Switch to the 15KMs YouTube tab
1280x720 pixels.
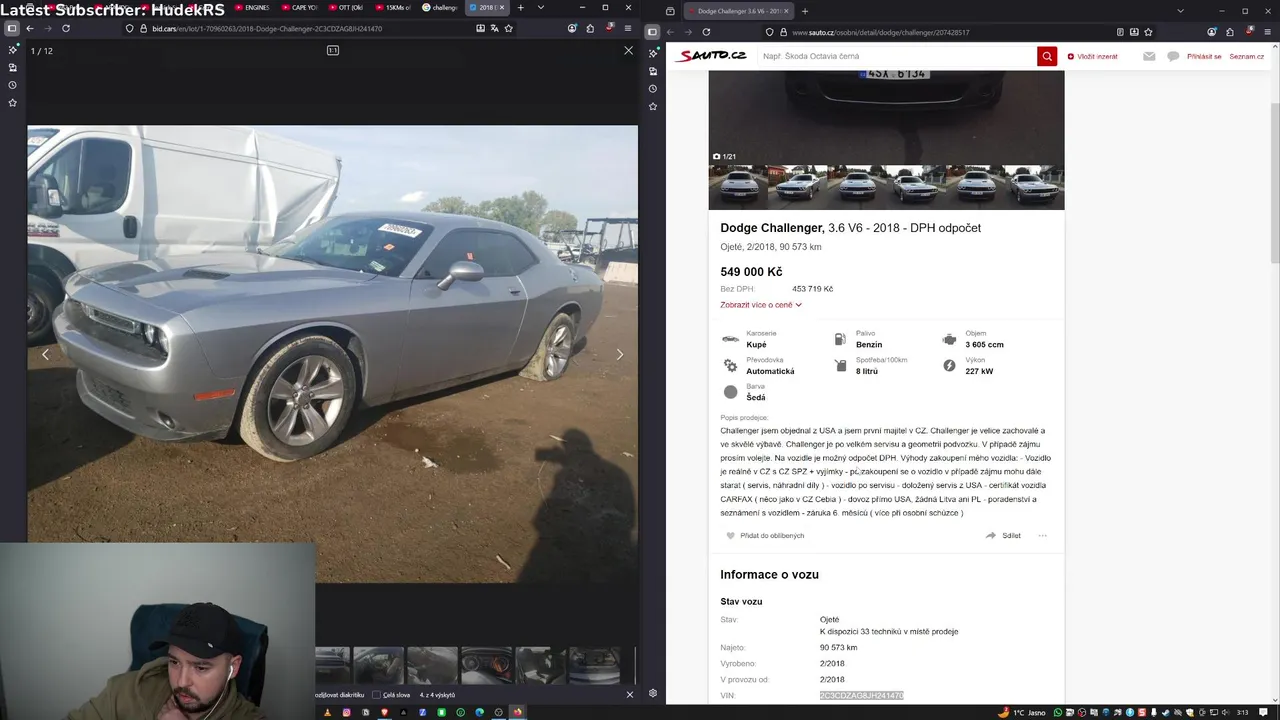pos(393,8)
